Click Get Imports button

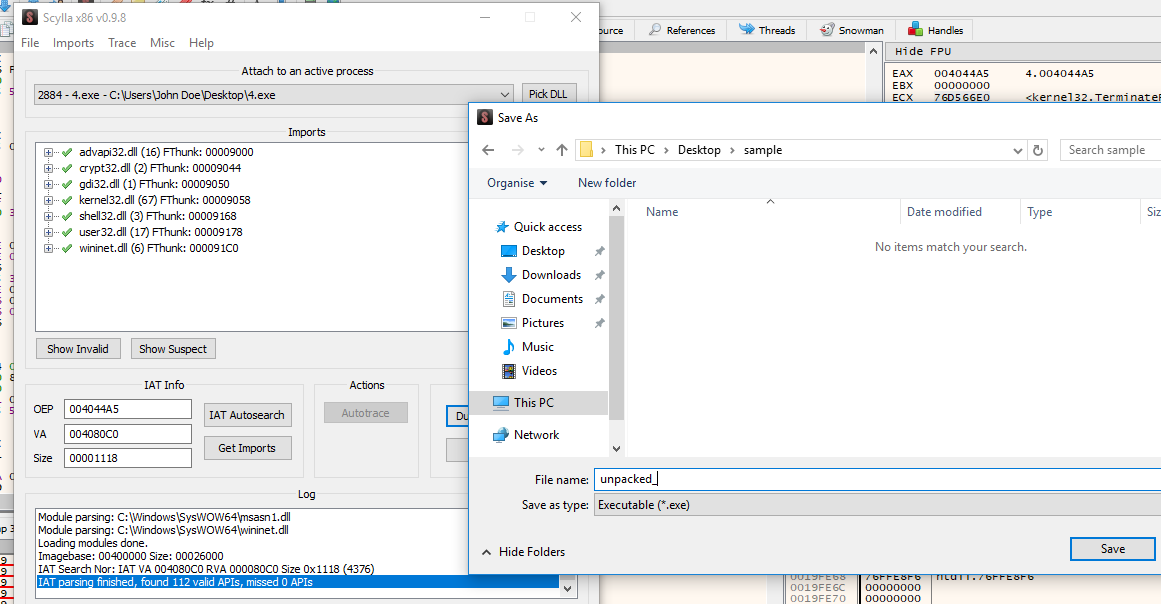tap(247, 448)
